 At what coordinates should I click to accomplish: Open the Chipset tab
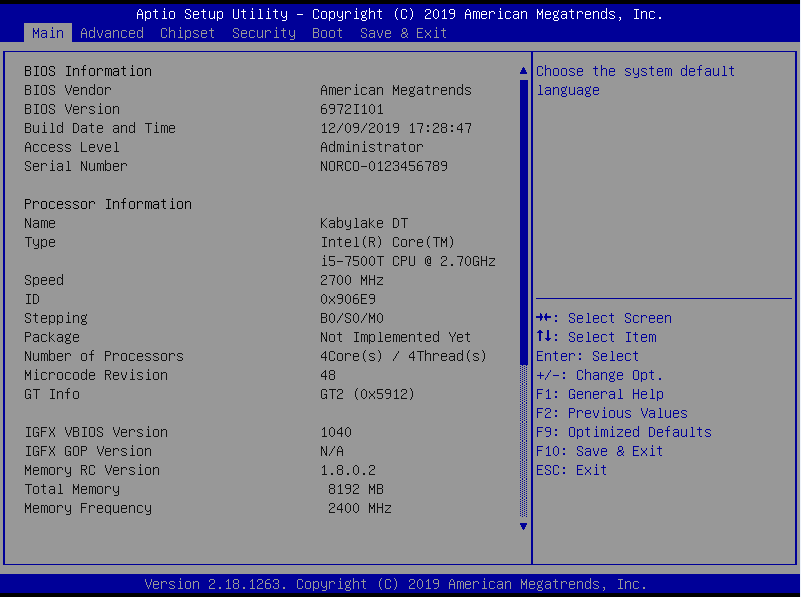[187, 33]
